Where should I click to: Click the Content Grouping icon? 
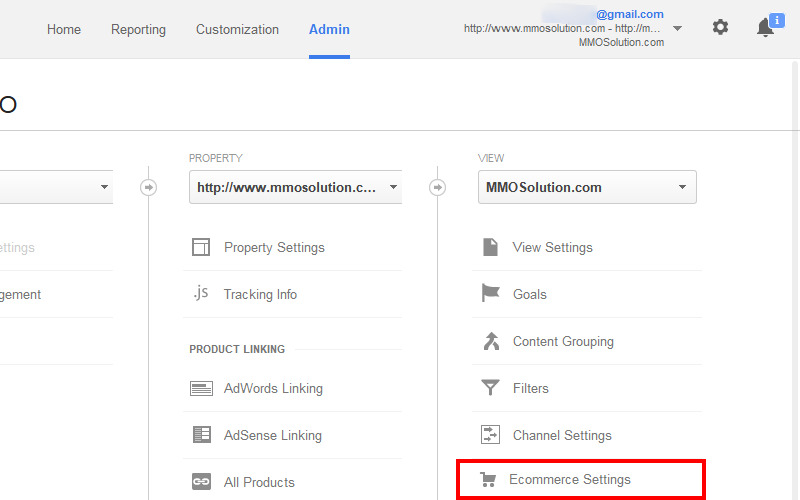(x=491, y=341)
